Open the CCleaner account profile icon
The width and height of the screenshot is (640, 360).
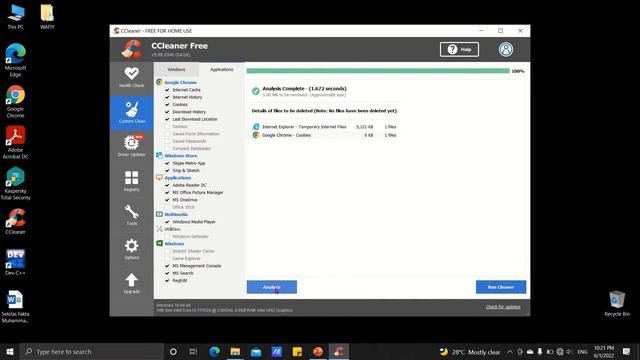click(506, 49)
